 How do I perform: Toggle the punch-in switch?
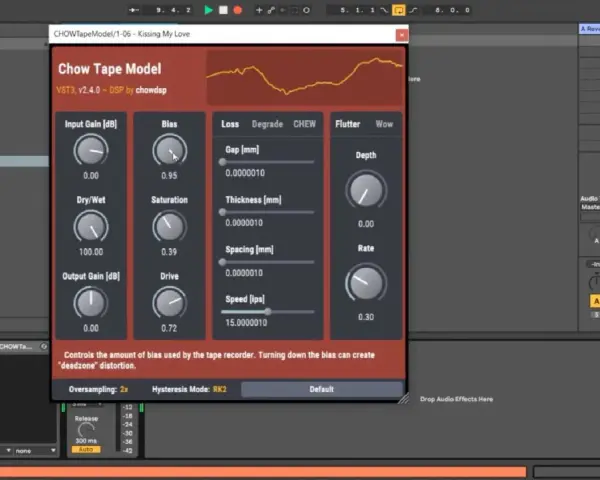384,10
